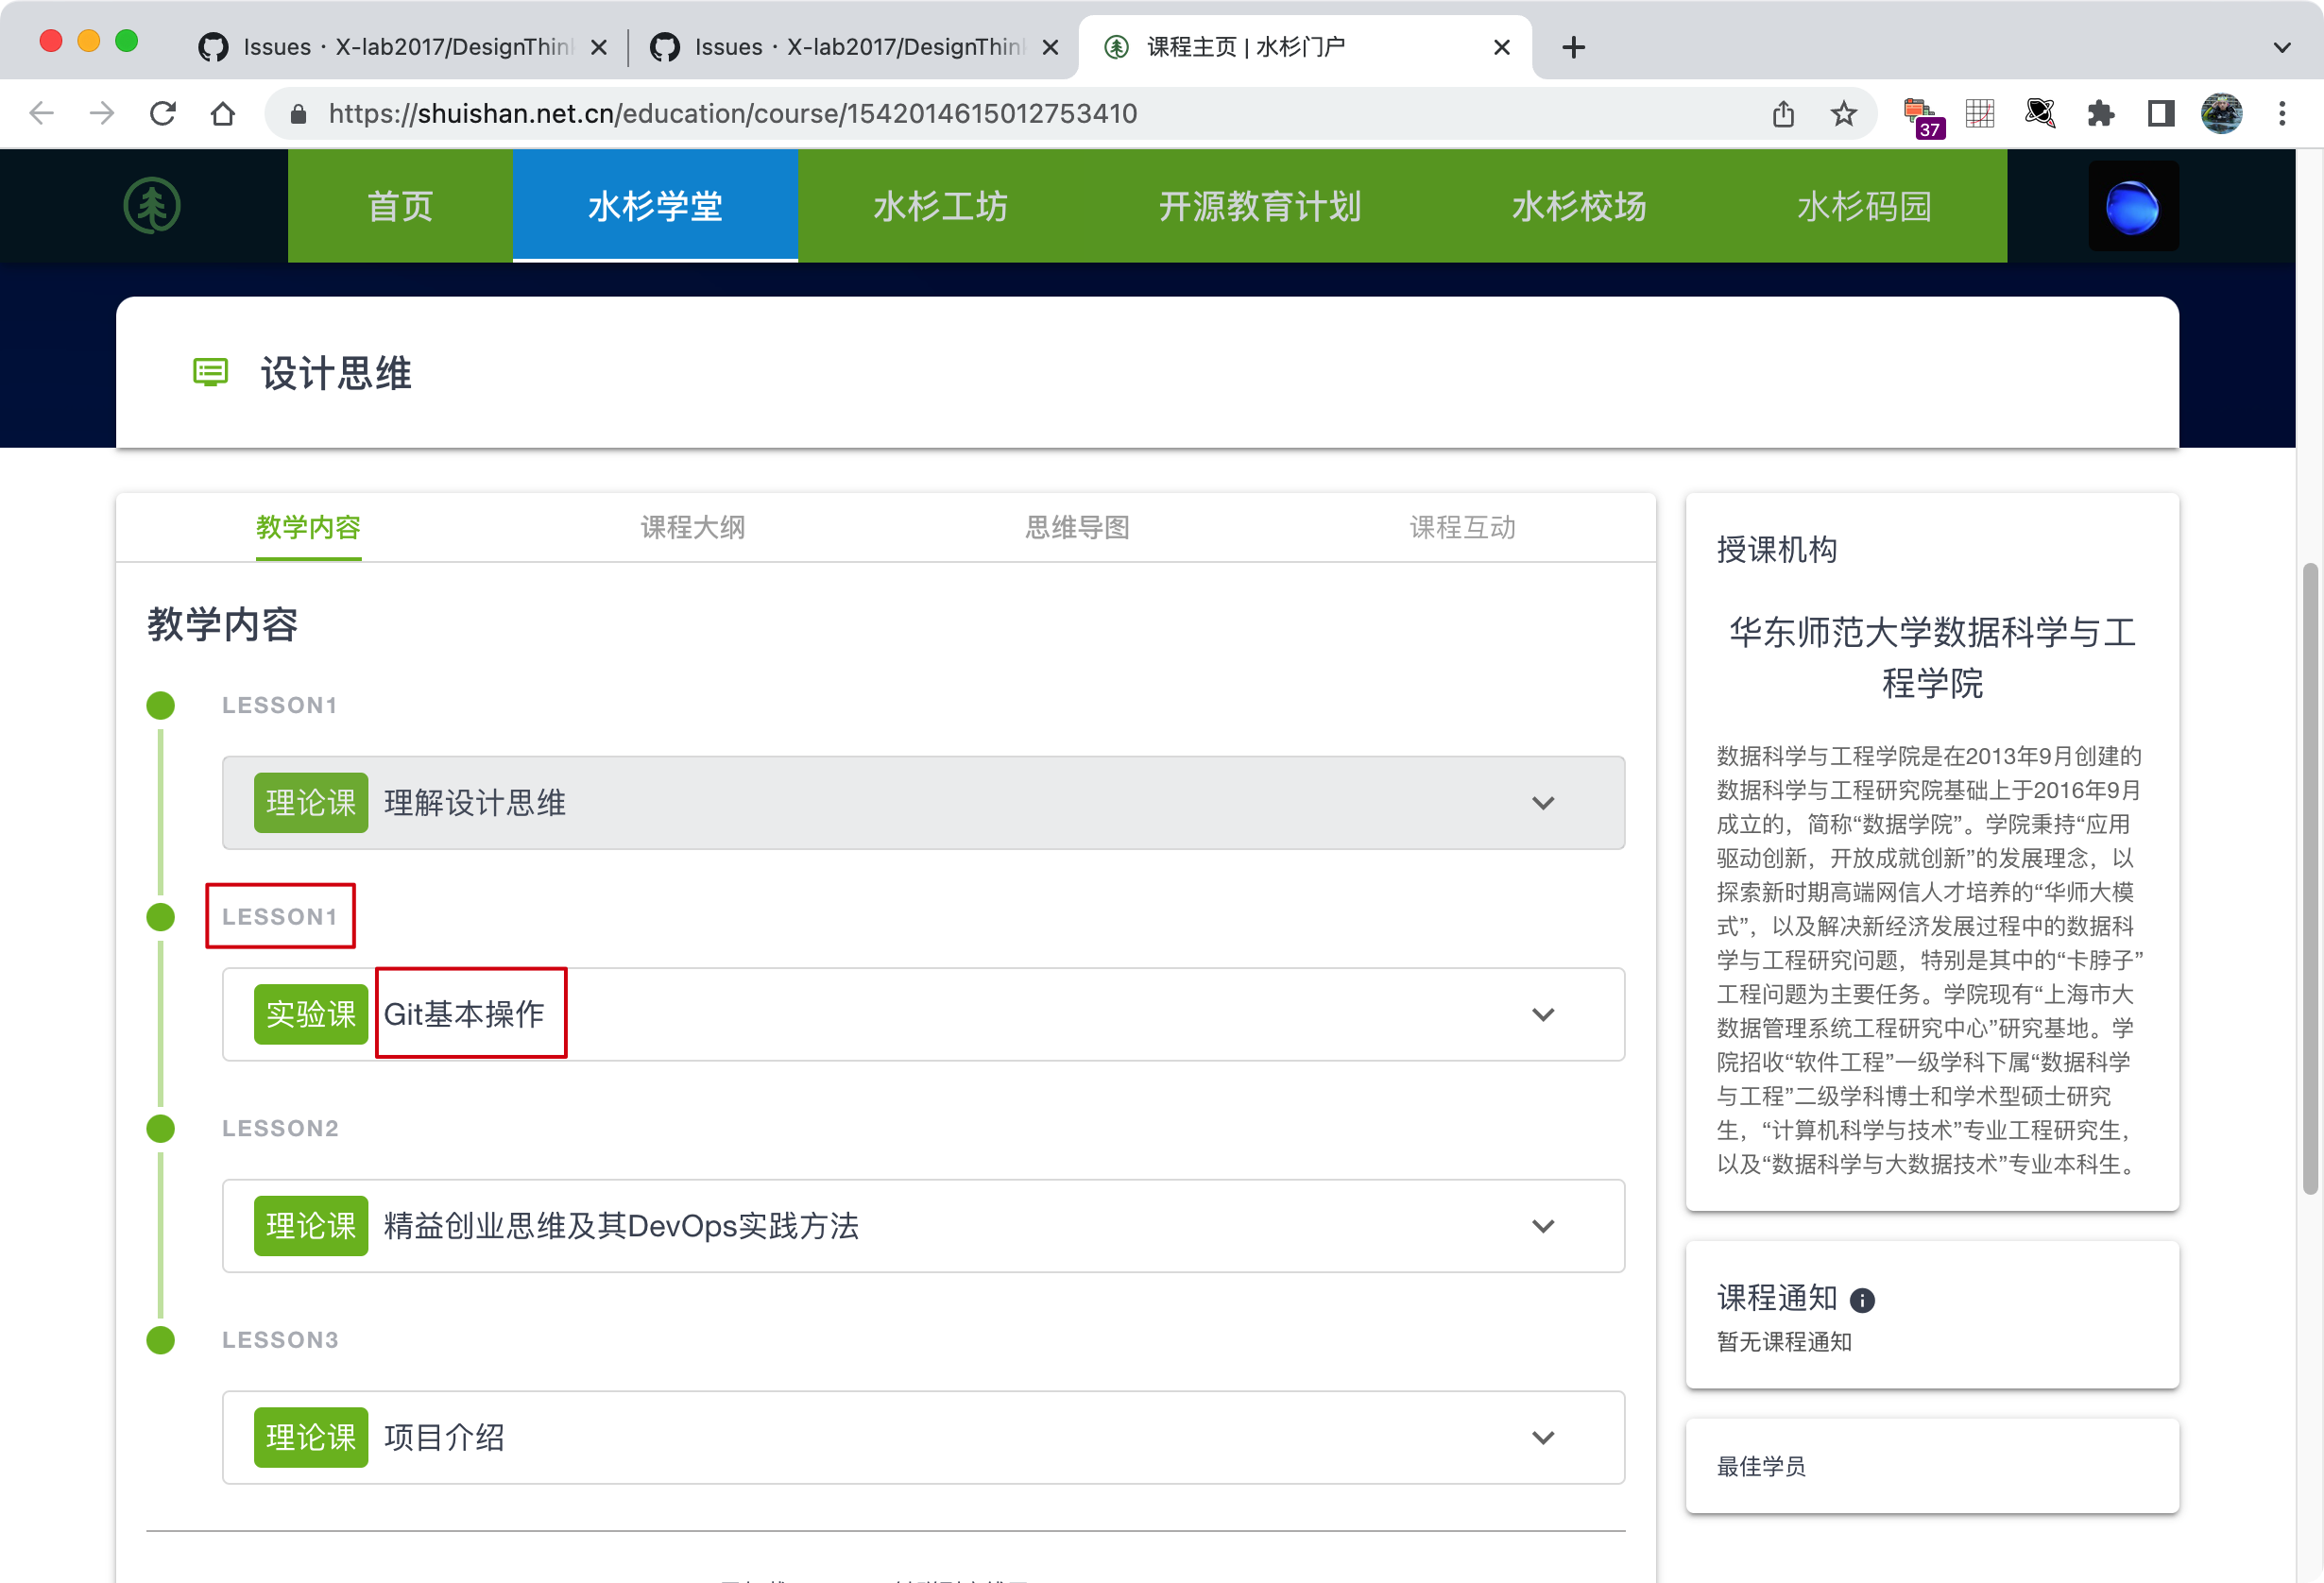Click the LESSON2 timeline dot marker

tap(160, 1129)
